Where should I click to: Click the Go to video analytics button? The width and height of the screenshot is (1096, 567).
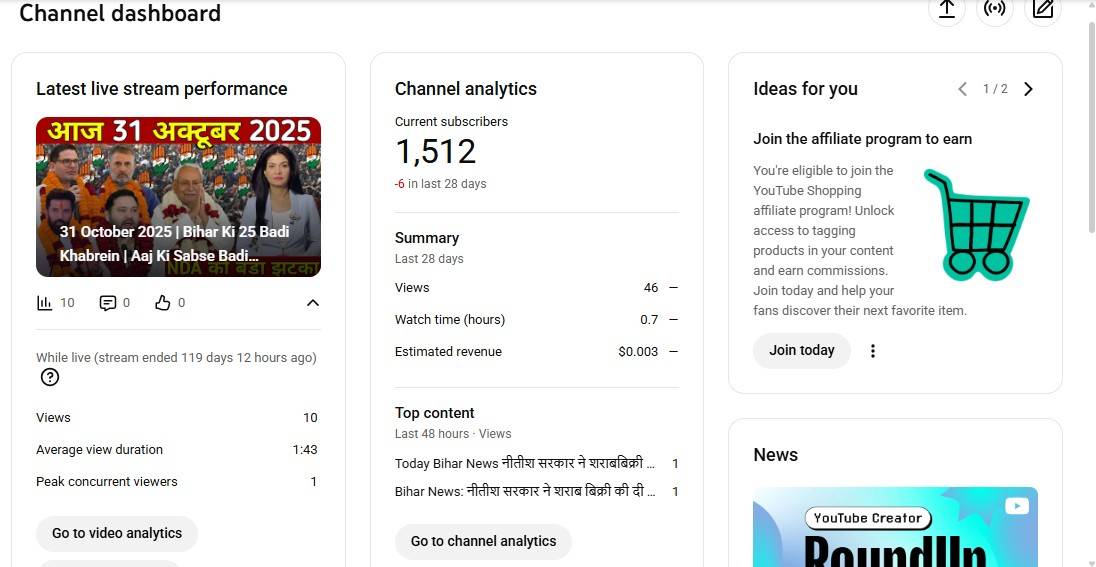tap(117, 533)
